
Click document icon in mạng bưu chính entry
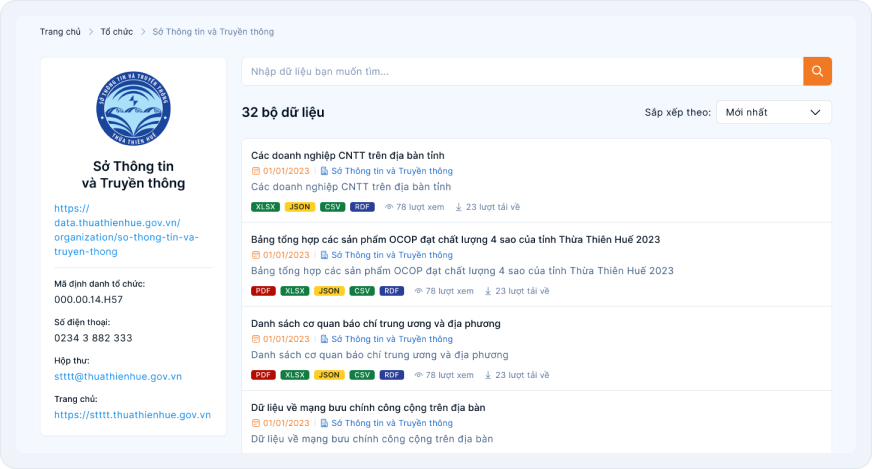click(x=324, y=423)
